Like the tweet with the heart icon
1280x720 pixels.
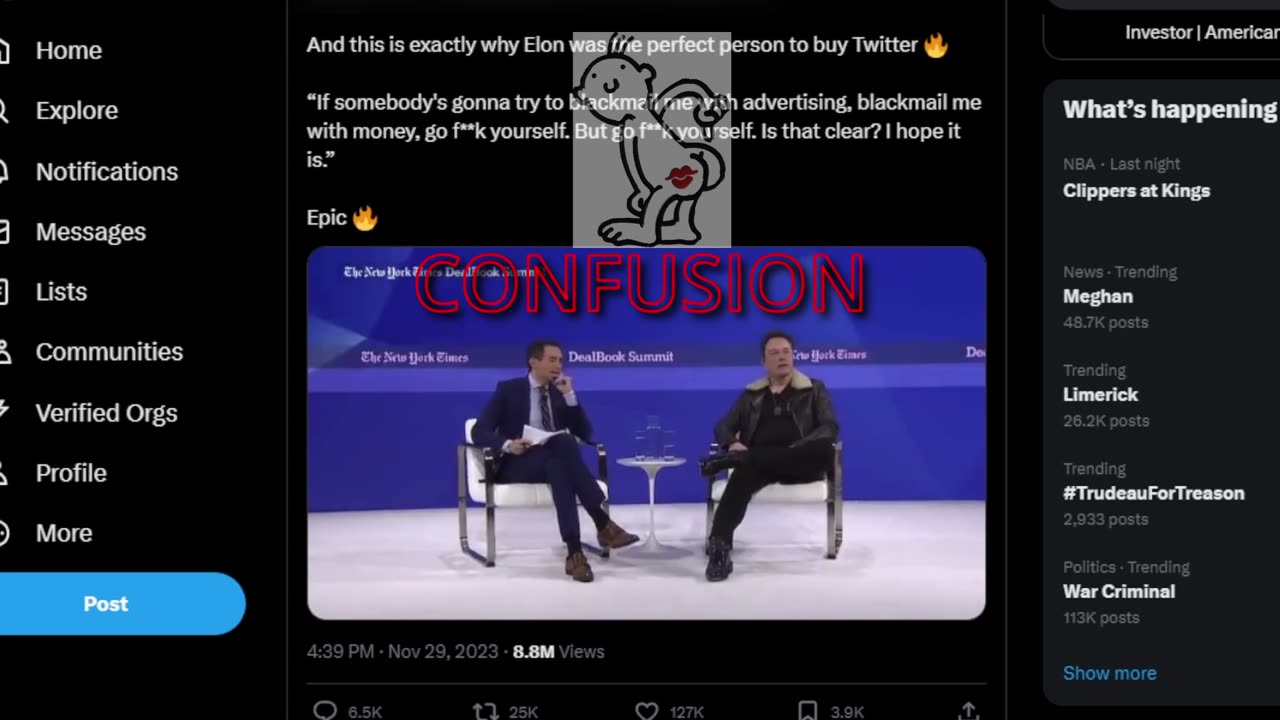coord(647,710)
